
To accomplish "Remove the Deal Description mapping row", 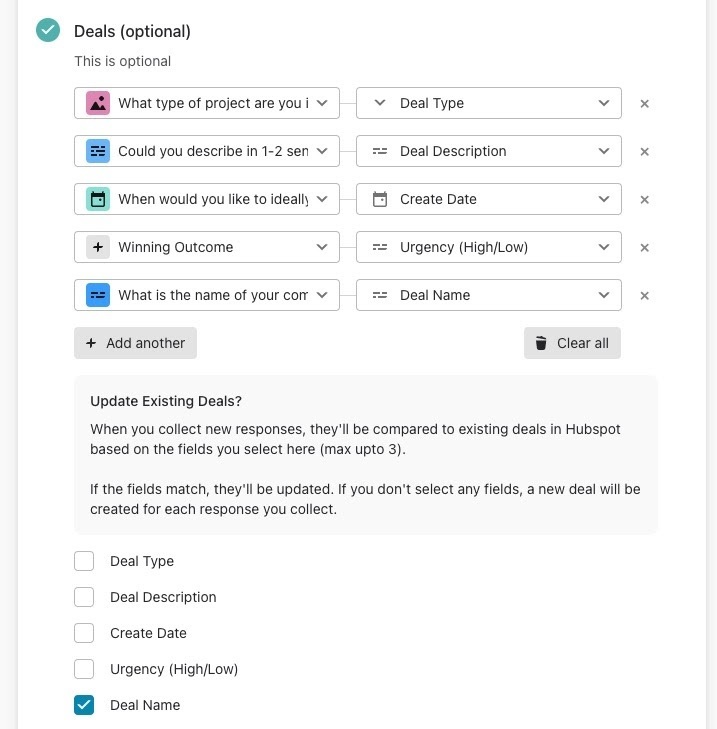I will [644, 151].
